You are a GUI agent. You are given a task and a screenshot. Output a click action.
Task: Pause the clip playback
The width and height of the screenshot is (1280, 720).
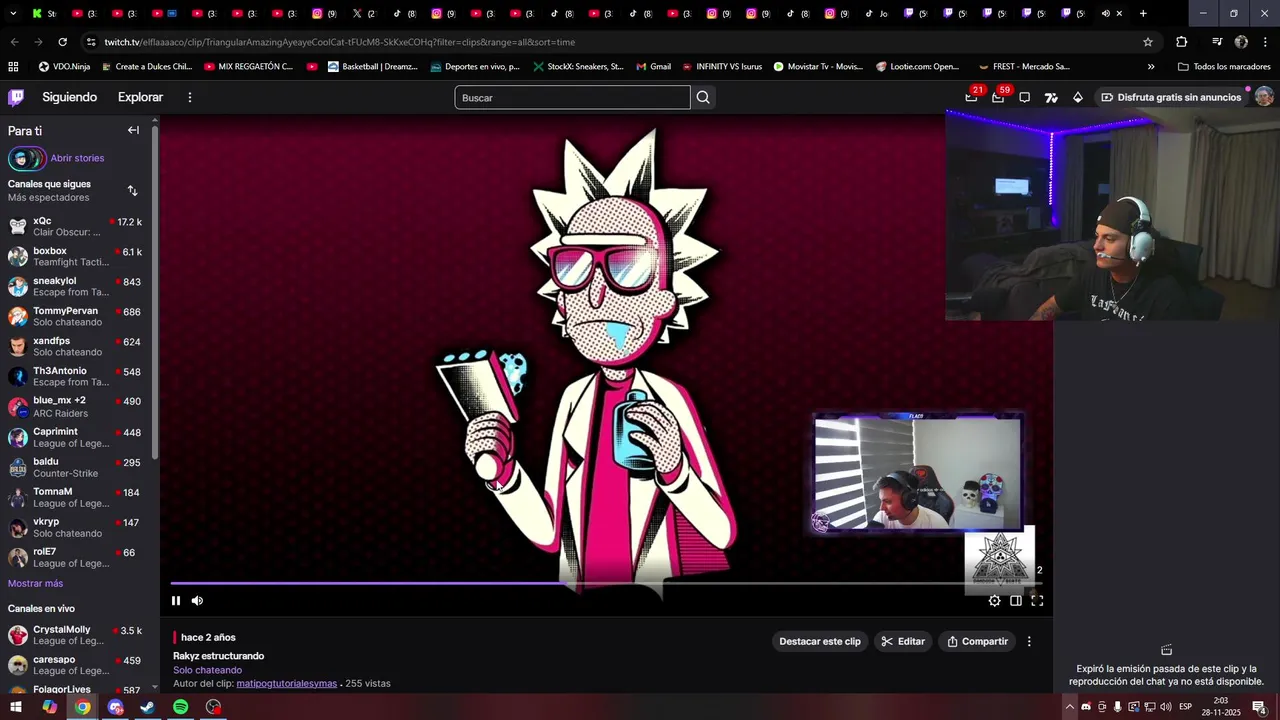(176, 600)
